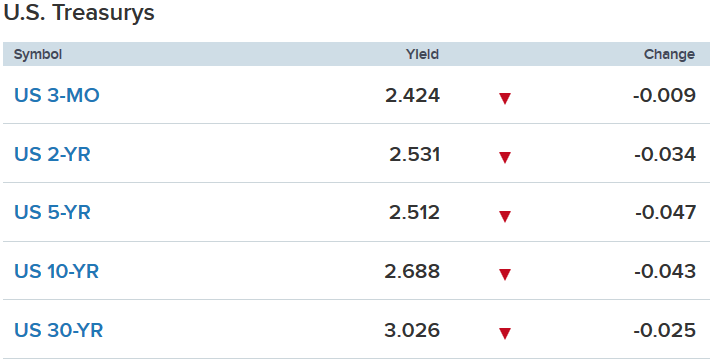Click the -0.009 change value

click(x=664, y=96)
